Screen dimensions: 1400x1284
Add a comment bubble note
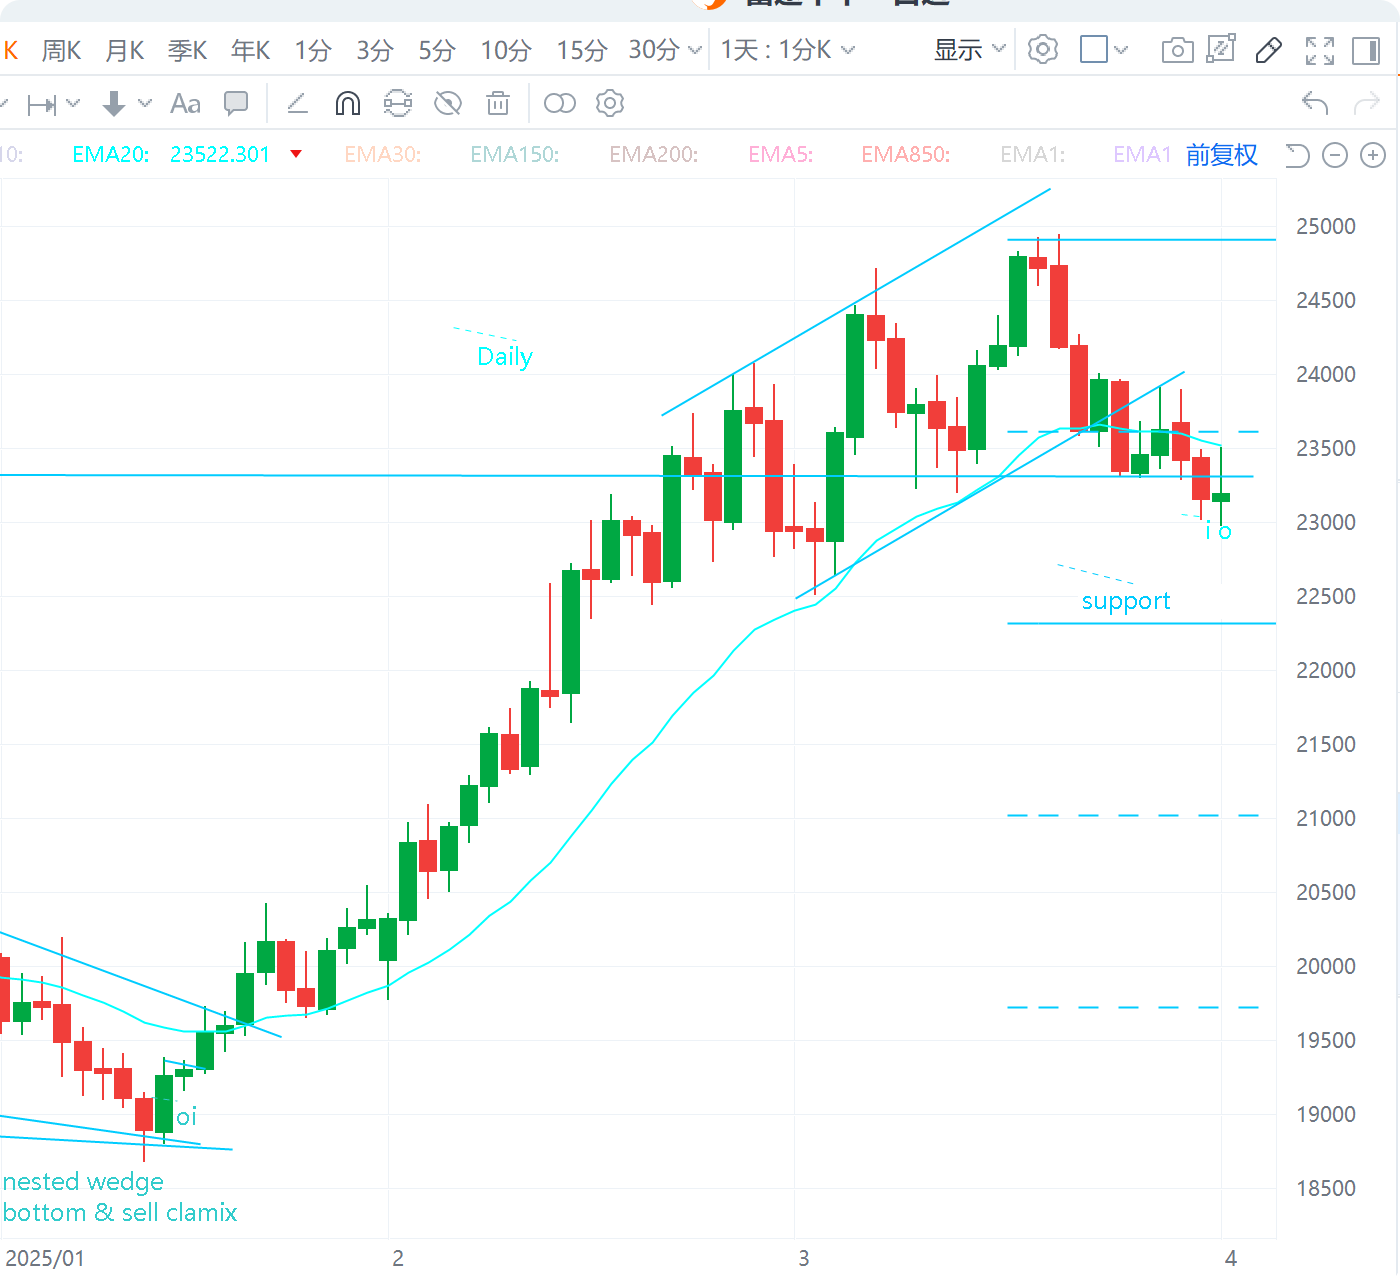tap(236, 103)
